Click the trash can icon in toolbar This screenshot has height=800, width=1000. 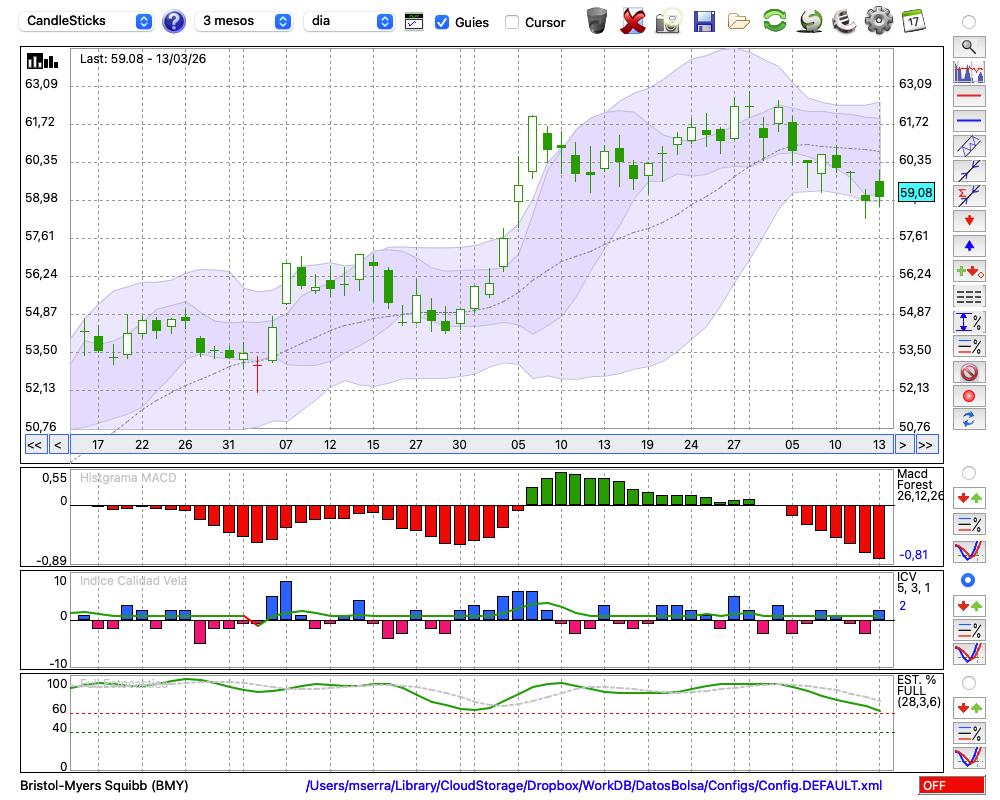(x=597, y=21)
